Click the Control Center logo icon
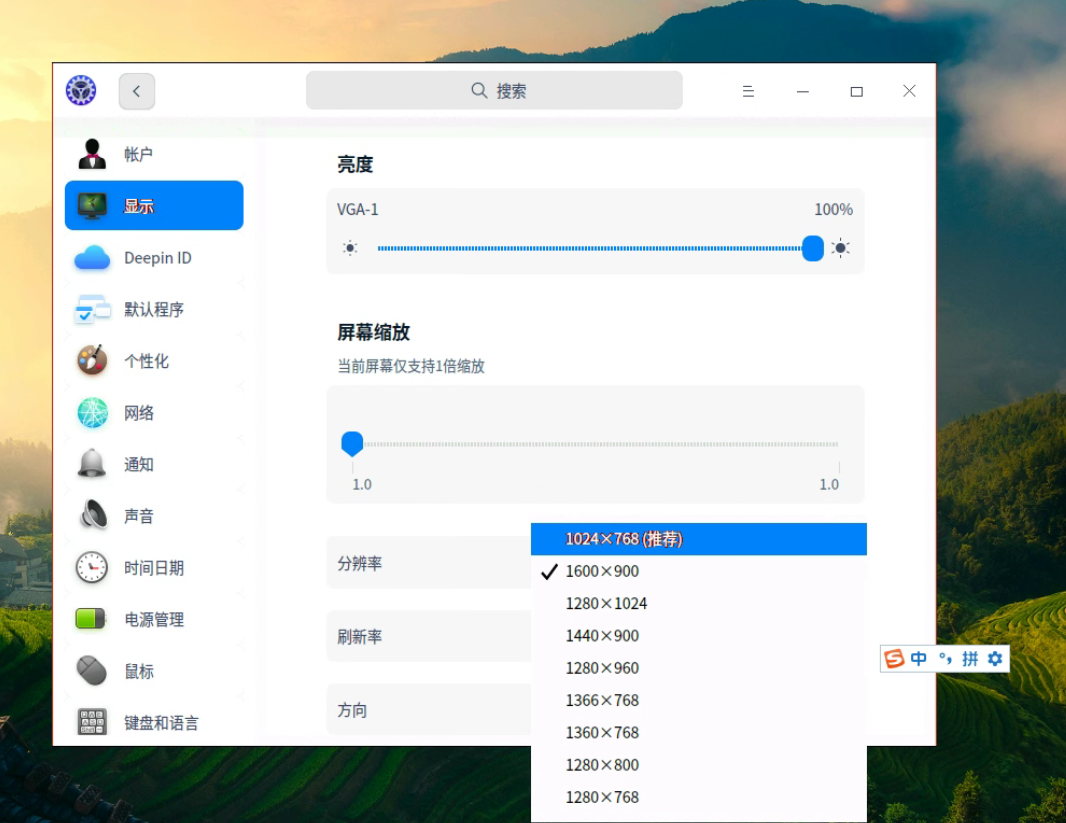 click(x=81, y=90)
